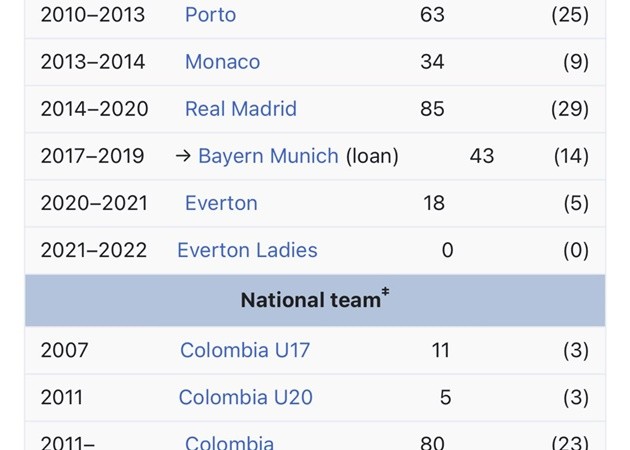Screen dimensions: 630x450
Task: Visit the Colombia U20 team link
Action: pyautogui.click(x=245, y=397)
